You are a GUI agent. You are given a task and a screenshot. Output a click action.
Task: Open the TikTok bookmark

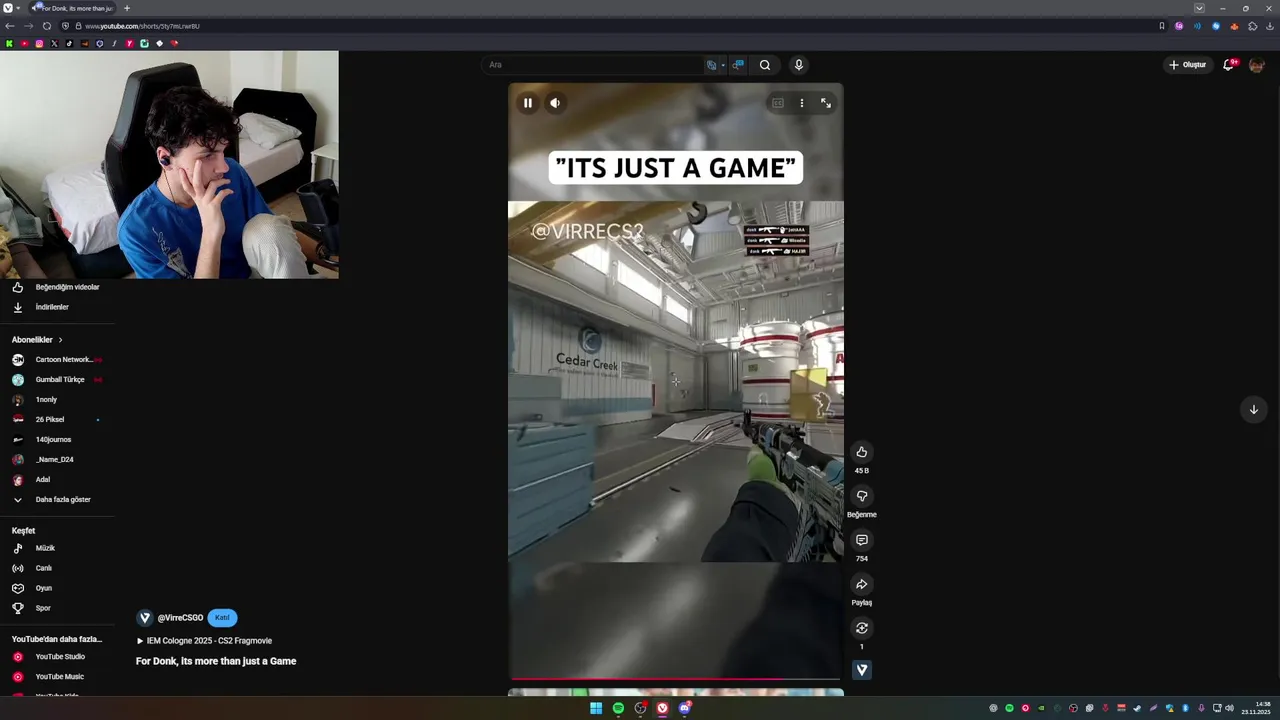click(69, 44)
